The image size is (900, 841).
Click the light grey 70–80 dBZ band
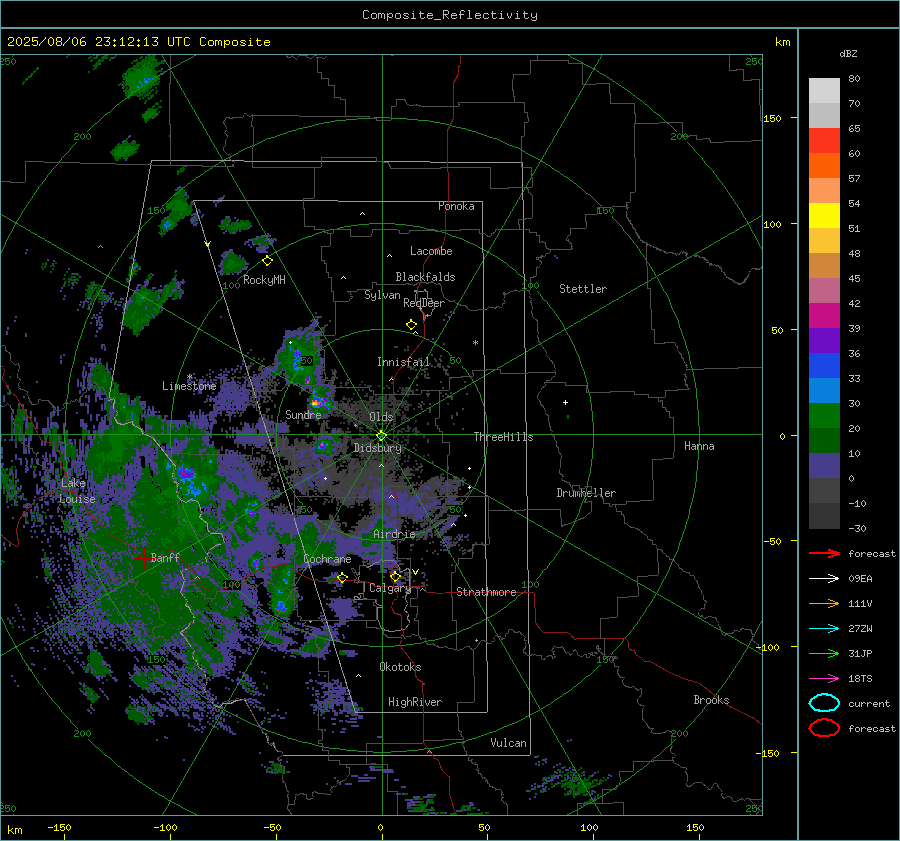[x=824, y=91]
